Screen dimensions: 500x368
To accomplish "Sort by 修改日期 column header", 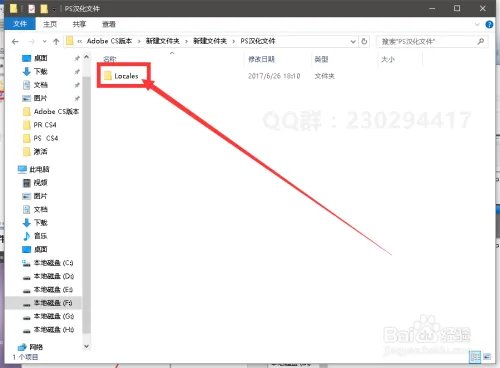I will 261,59.
